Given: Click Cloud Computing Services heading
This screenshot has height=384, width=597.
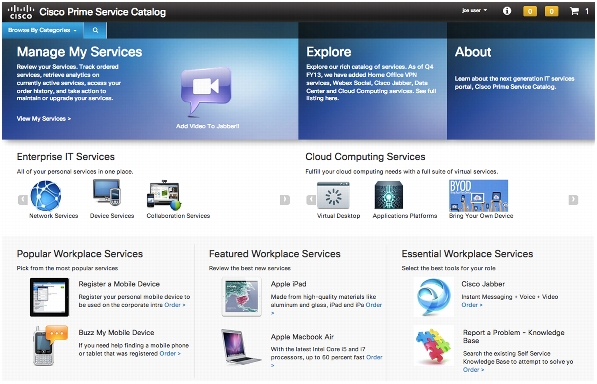Looking at the screenshot, I should click(366, 157).
